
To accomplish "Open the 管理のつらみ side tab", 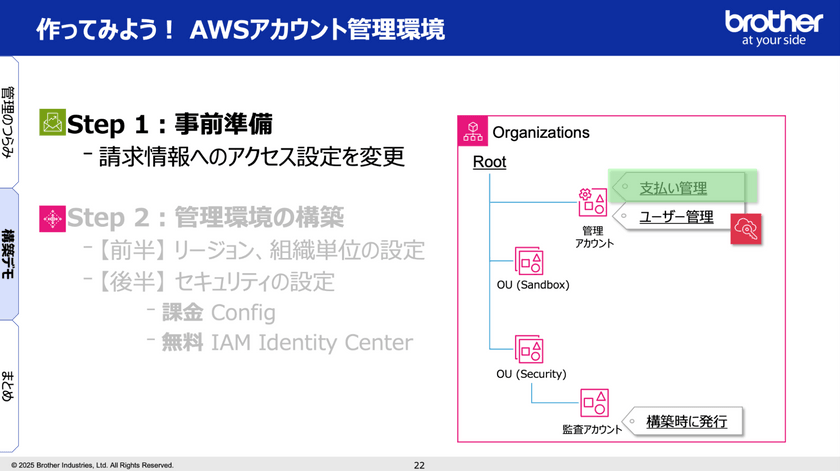I will tap(9, 120).
